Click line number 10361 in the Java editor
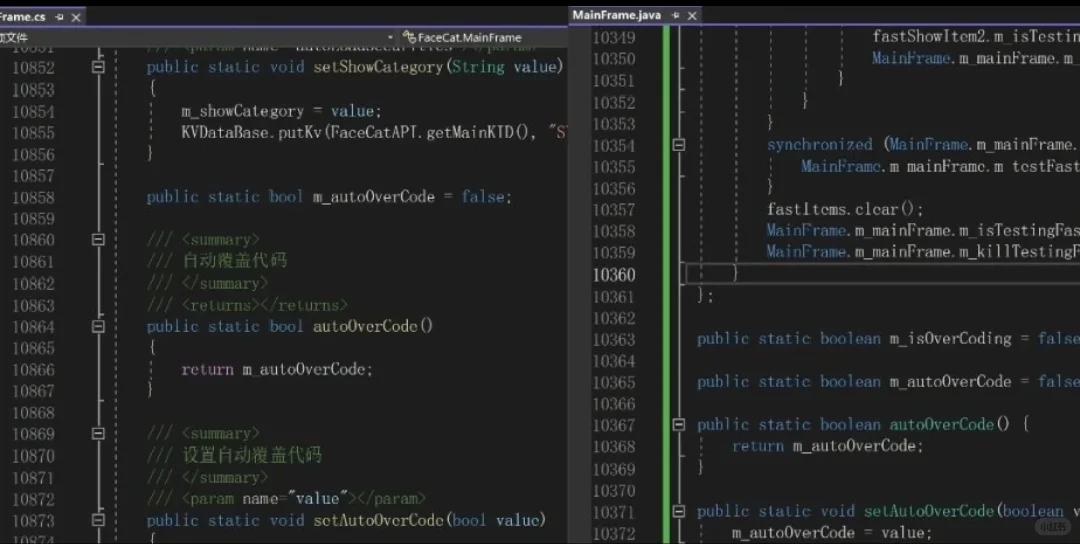Screen dimensions: 1080x544 pos(614,296)
